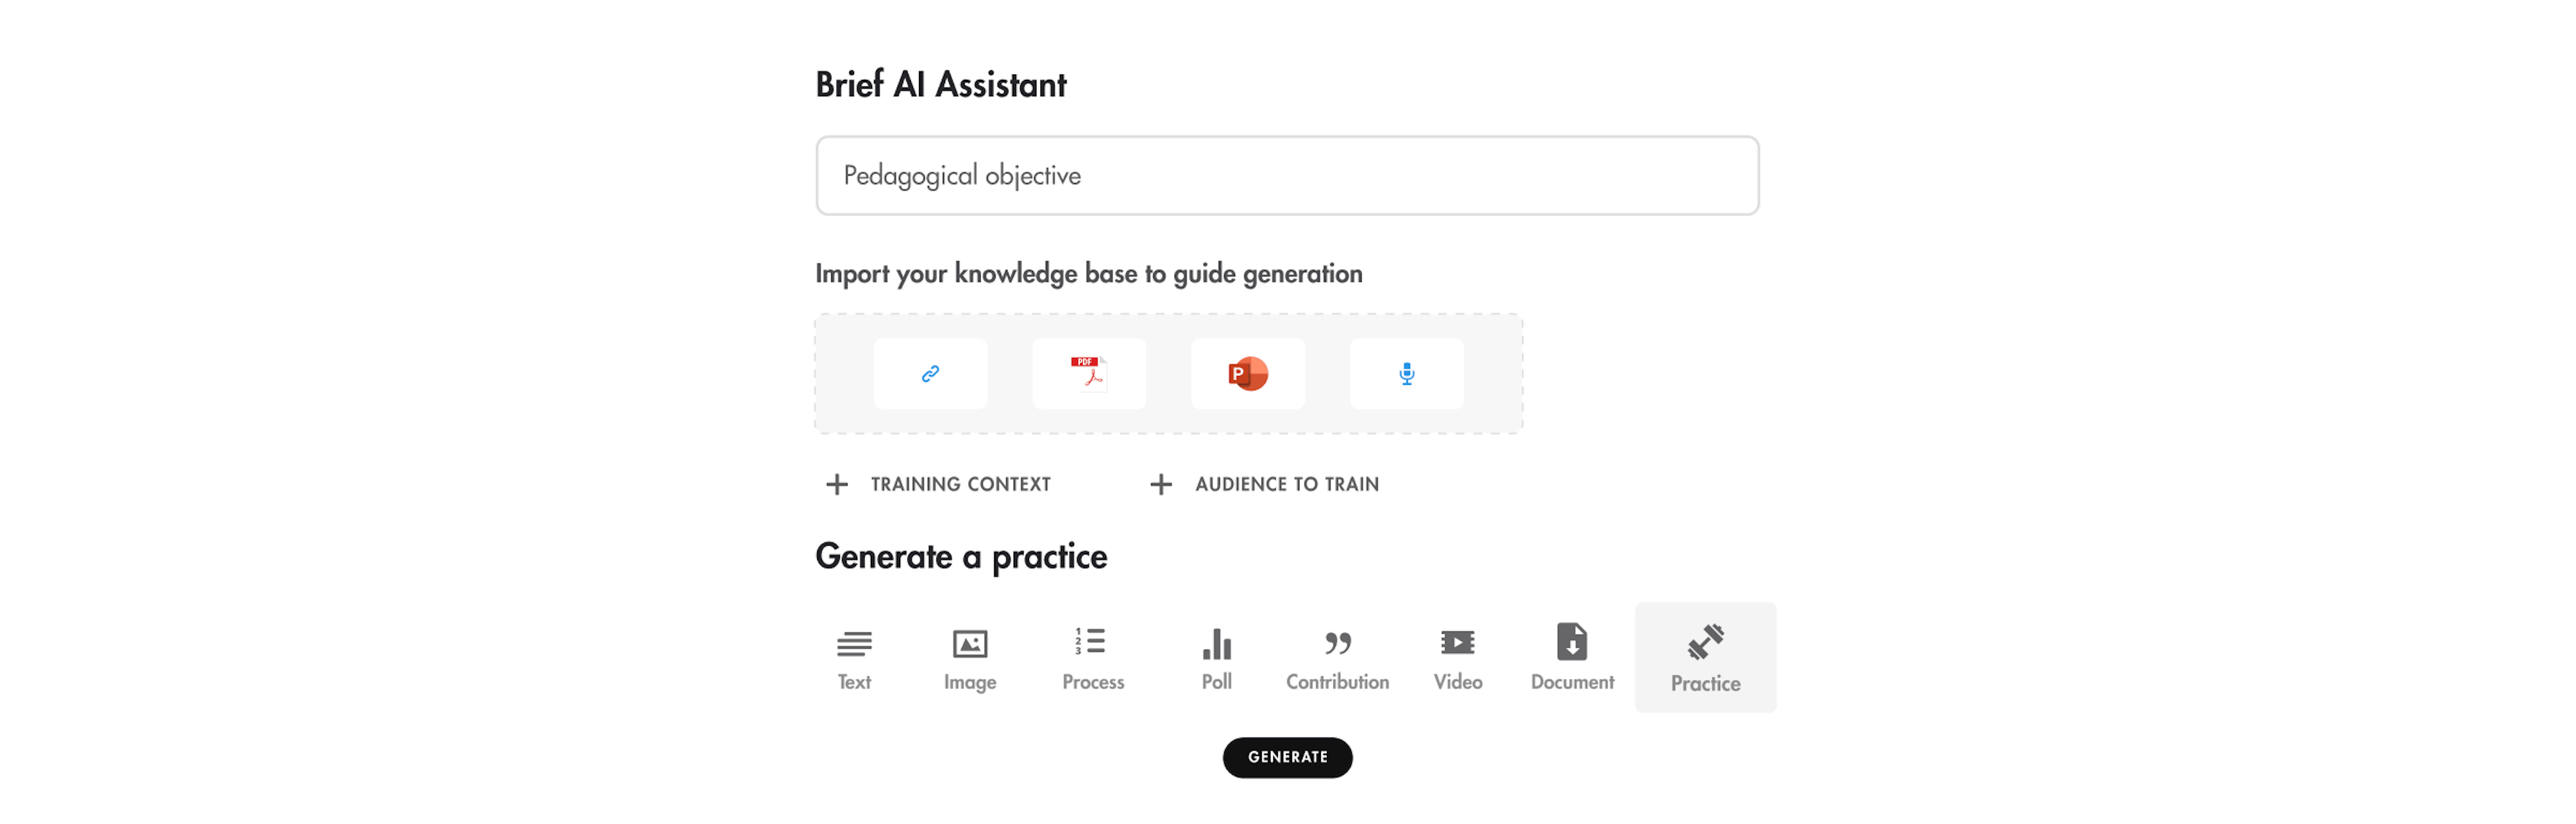
Task: Choose the Process content type
Action: click(1092, 658)
